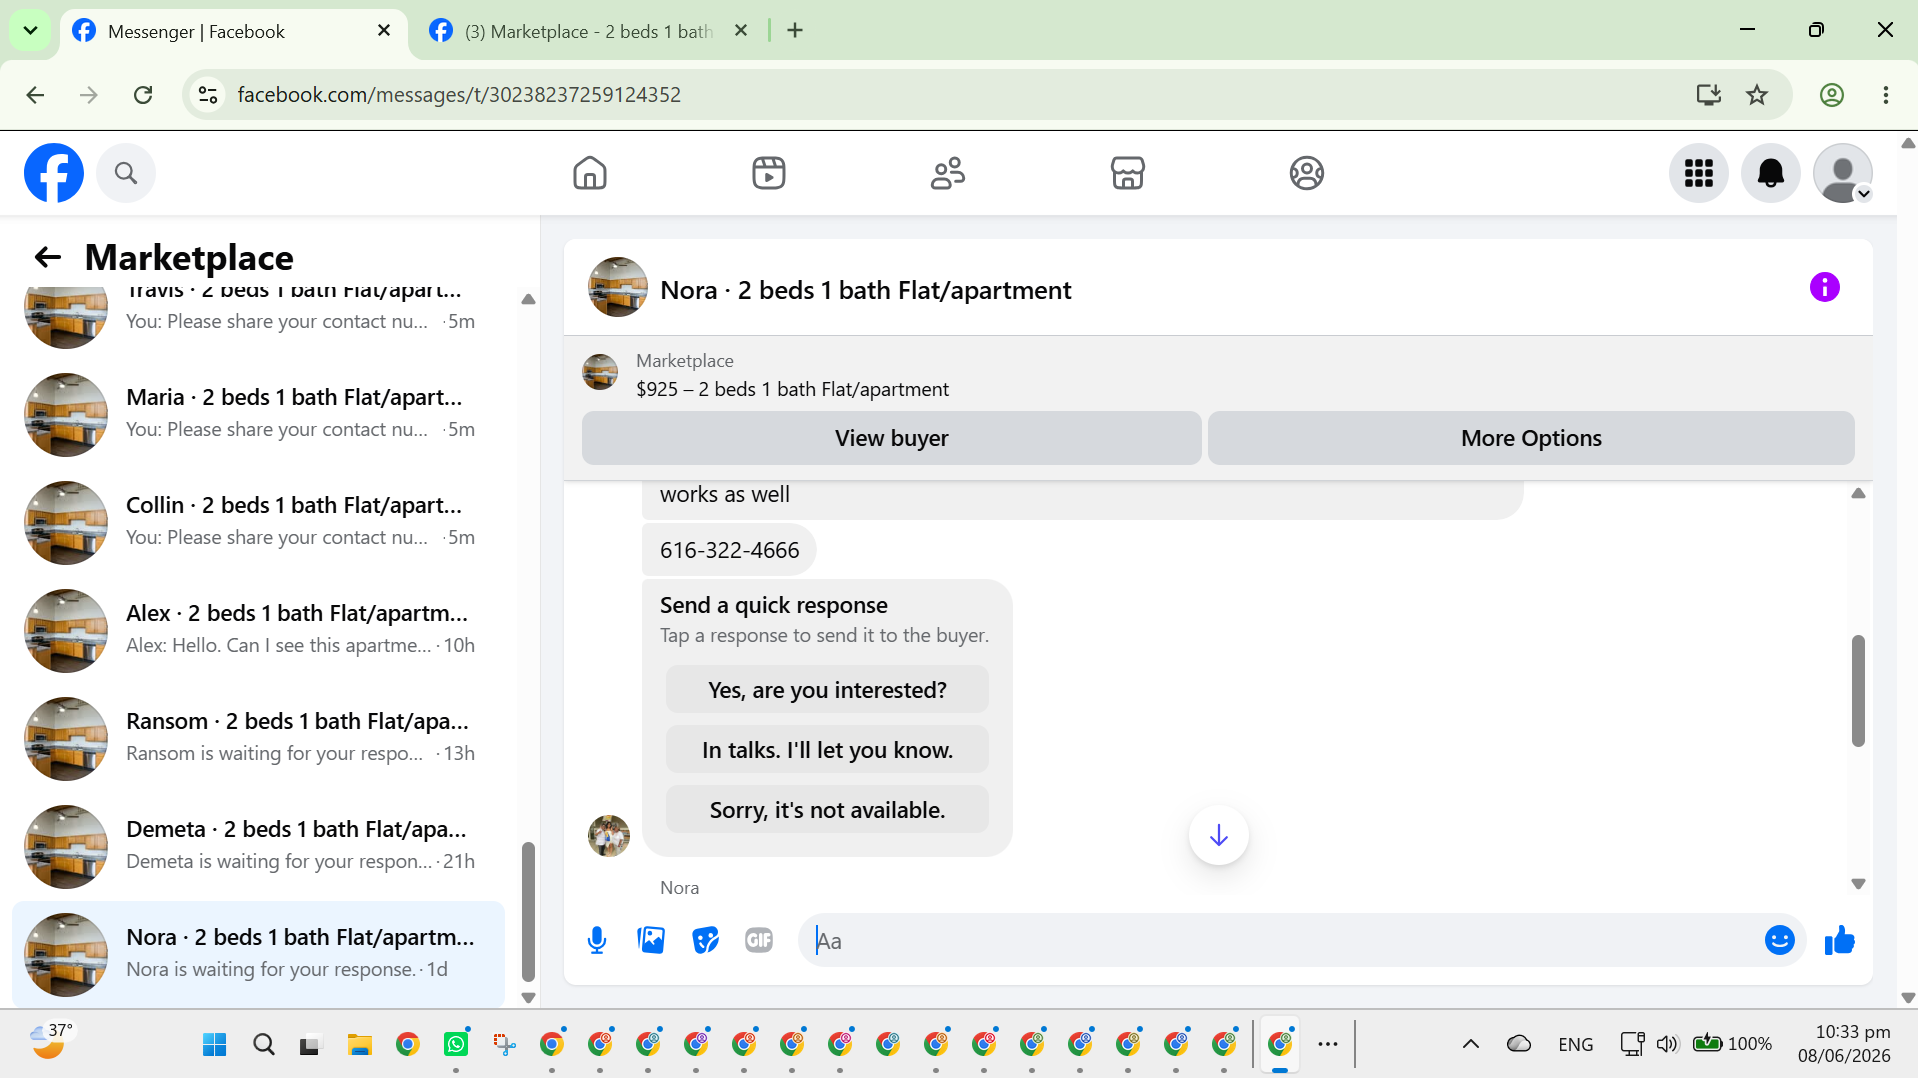Viewport: 1918px width, 1078px height.
Task: Record a voice clip with microphone icon
Action: click(x=597, y=940)
